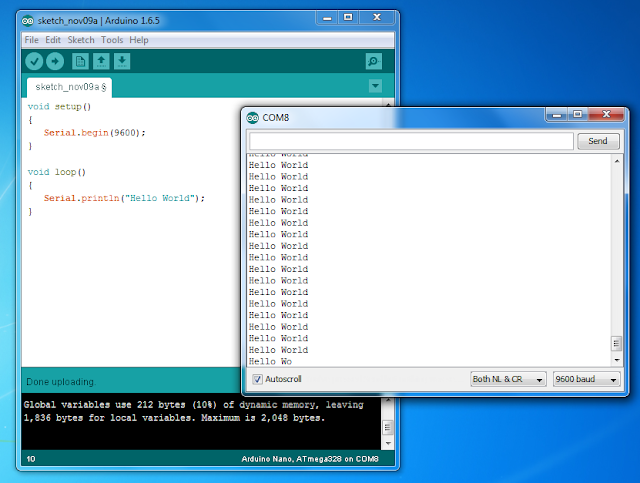Image resolution: width=640 pixels, height=483 pixels.
Task: Open the tab options dropdown arrow in Arduino
Action: (375, 86)
